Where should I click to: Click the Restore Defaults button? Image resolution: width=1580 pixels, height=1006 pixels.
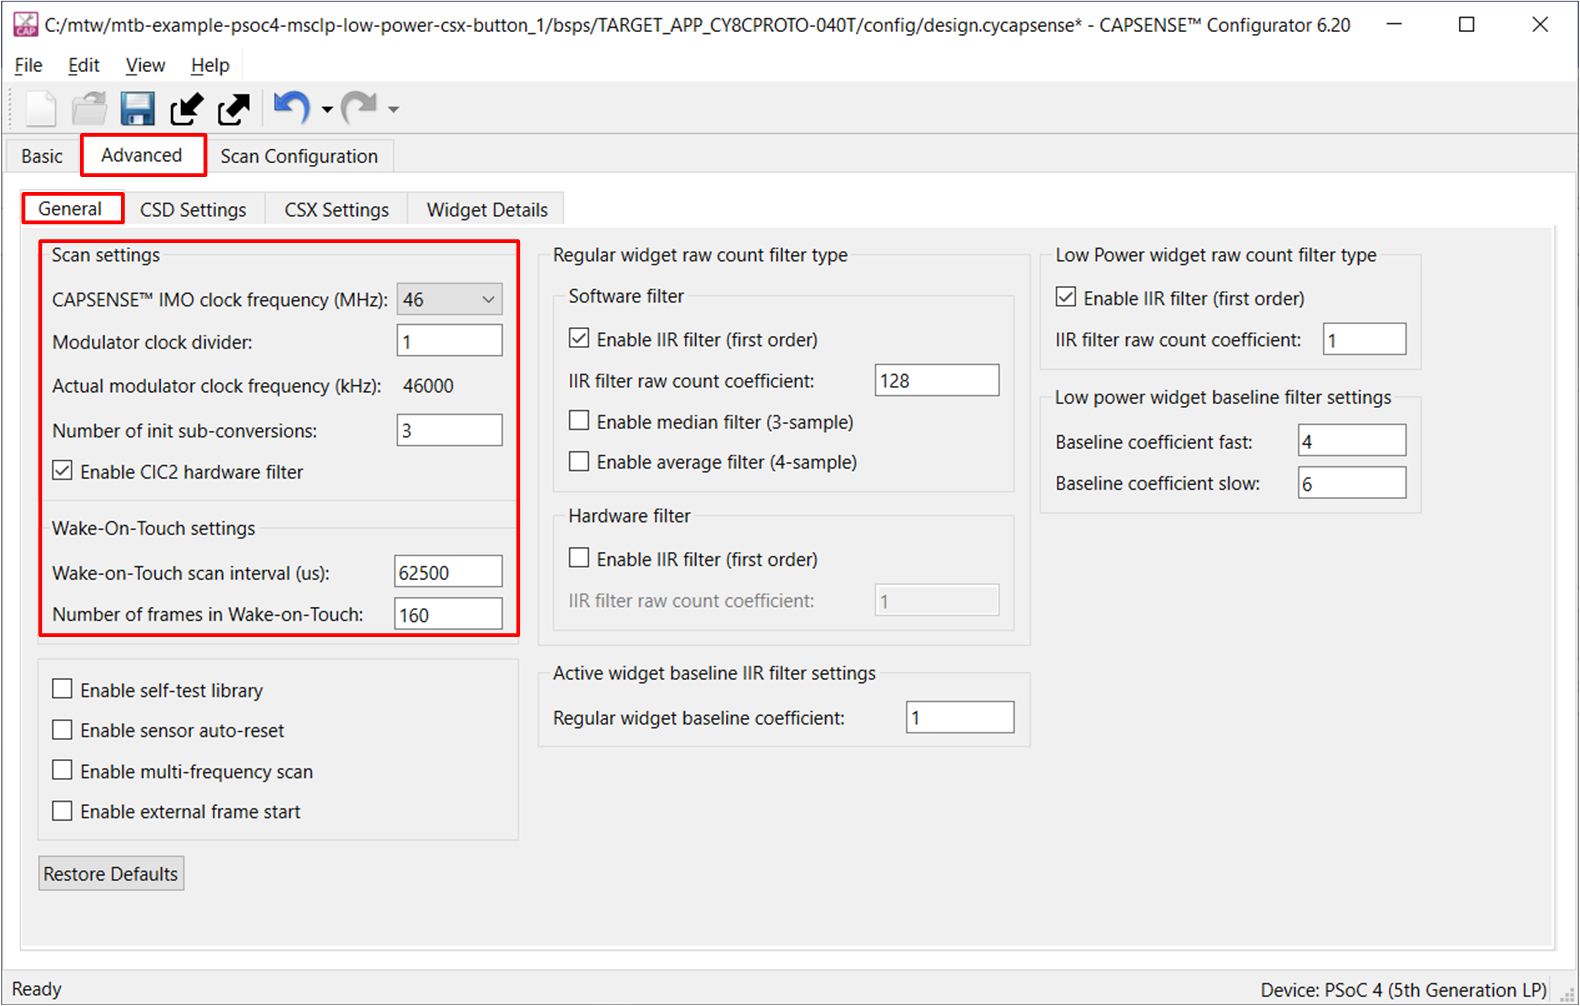point(111,873)
